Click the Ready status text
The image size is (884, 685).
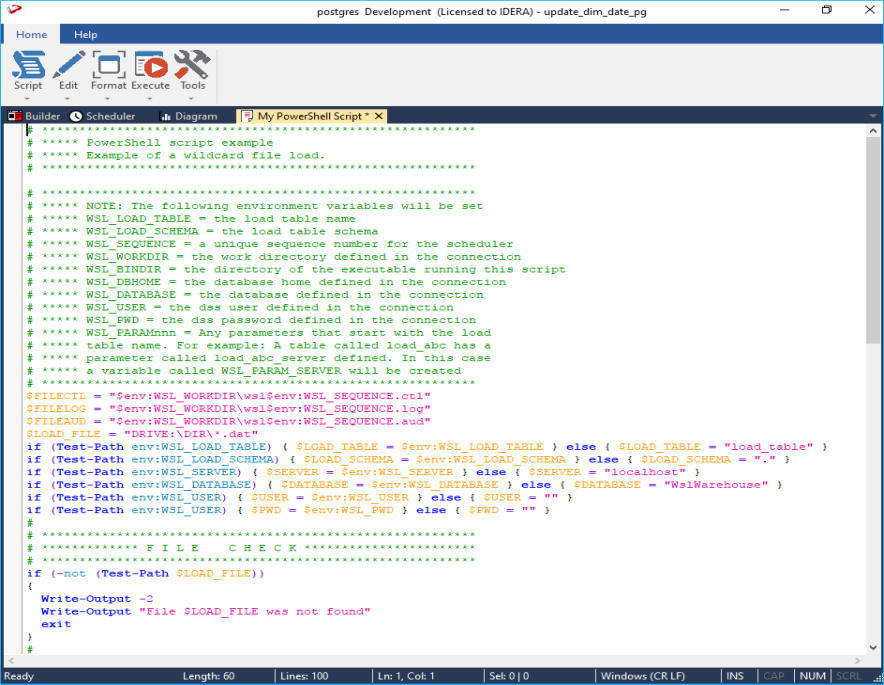click(x=19, y=676)
